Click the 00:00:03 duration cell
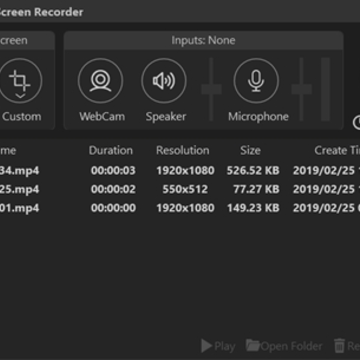 [113, 171]
